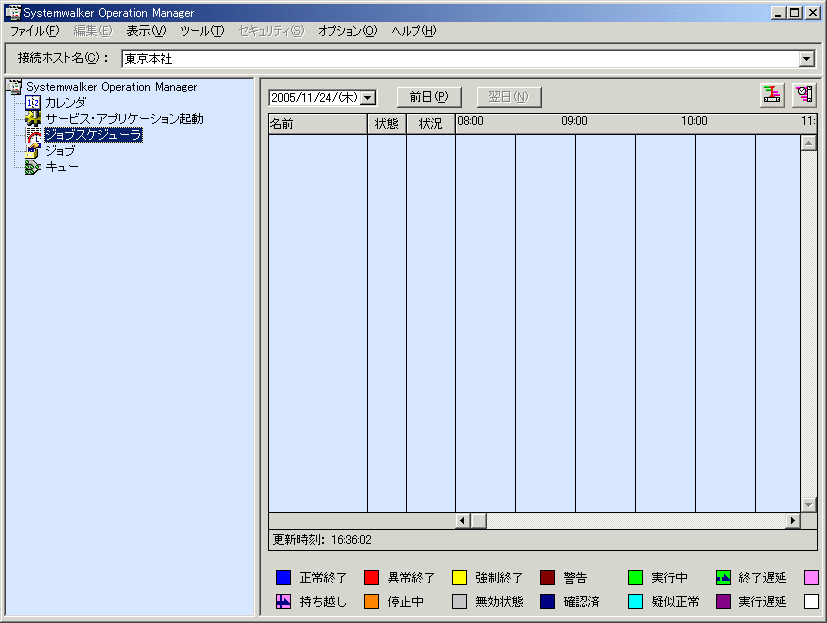Open the 接続ホスト名 host dropdown
The width and height of the screenshot is (827, 623).
tap(807, 59)
